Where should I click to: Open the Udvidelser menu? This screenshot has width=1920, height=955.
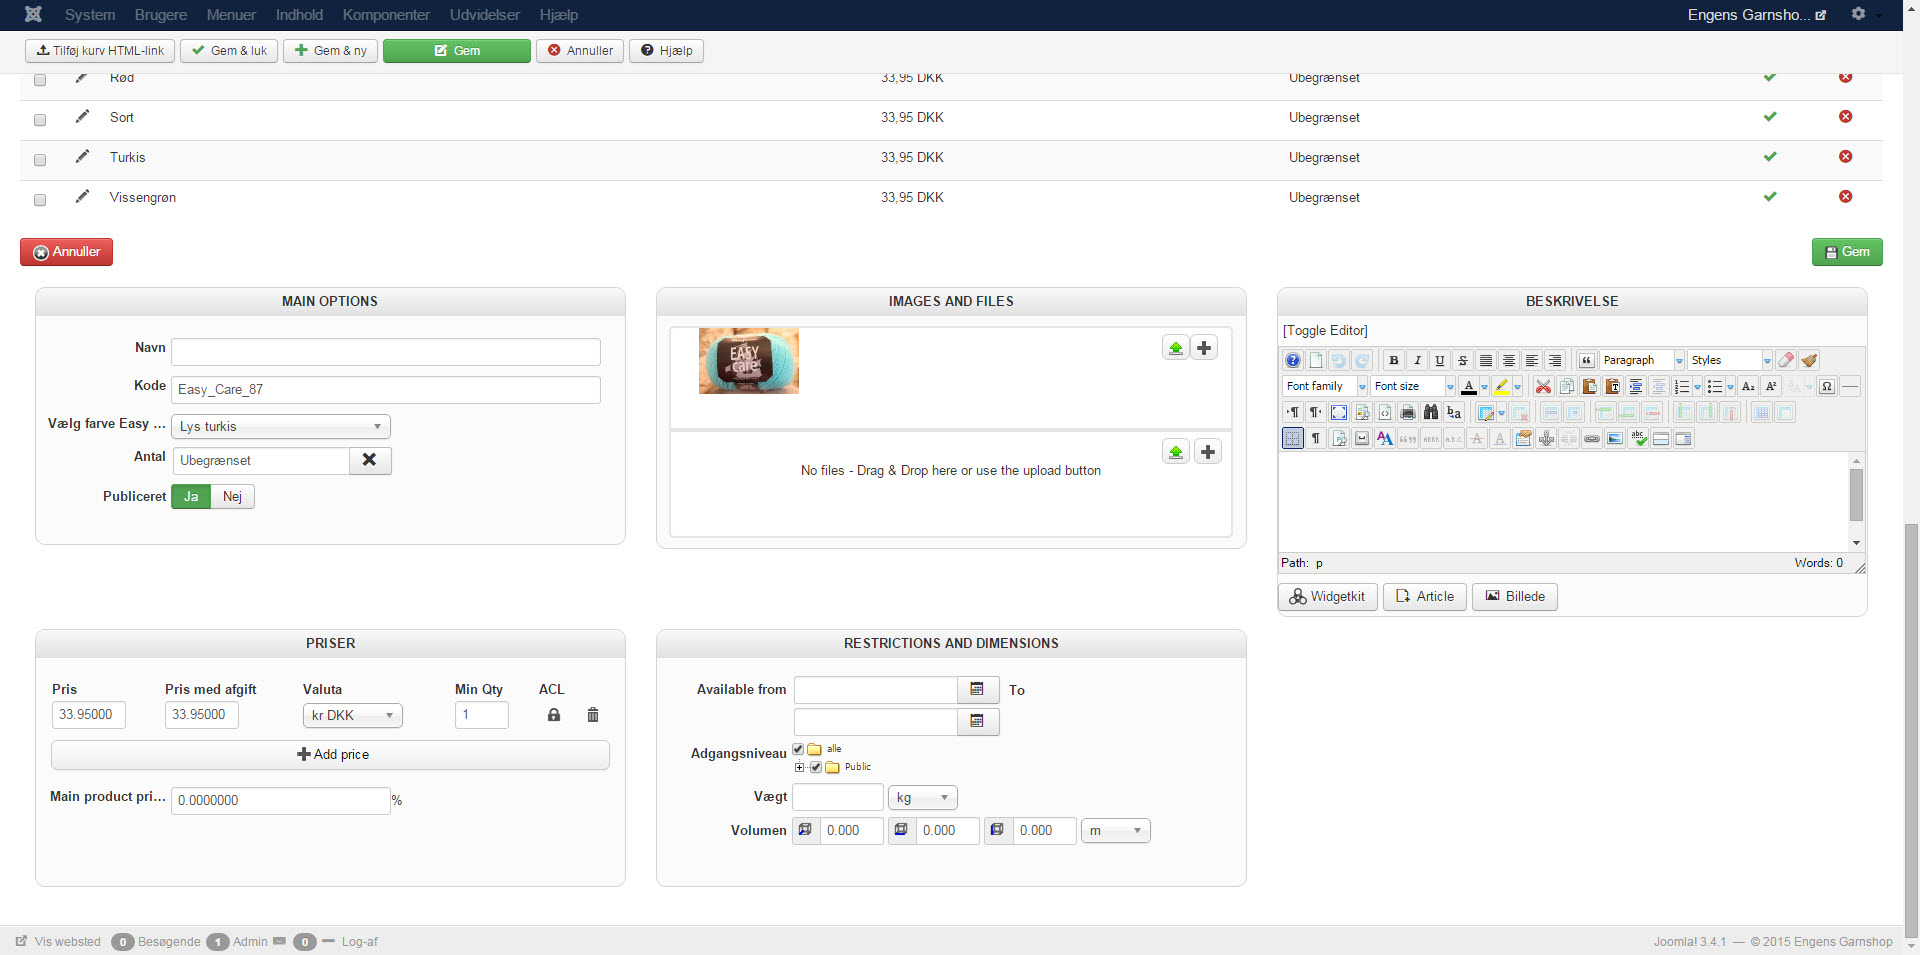click(x=485, y=15)
